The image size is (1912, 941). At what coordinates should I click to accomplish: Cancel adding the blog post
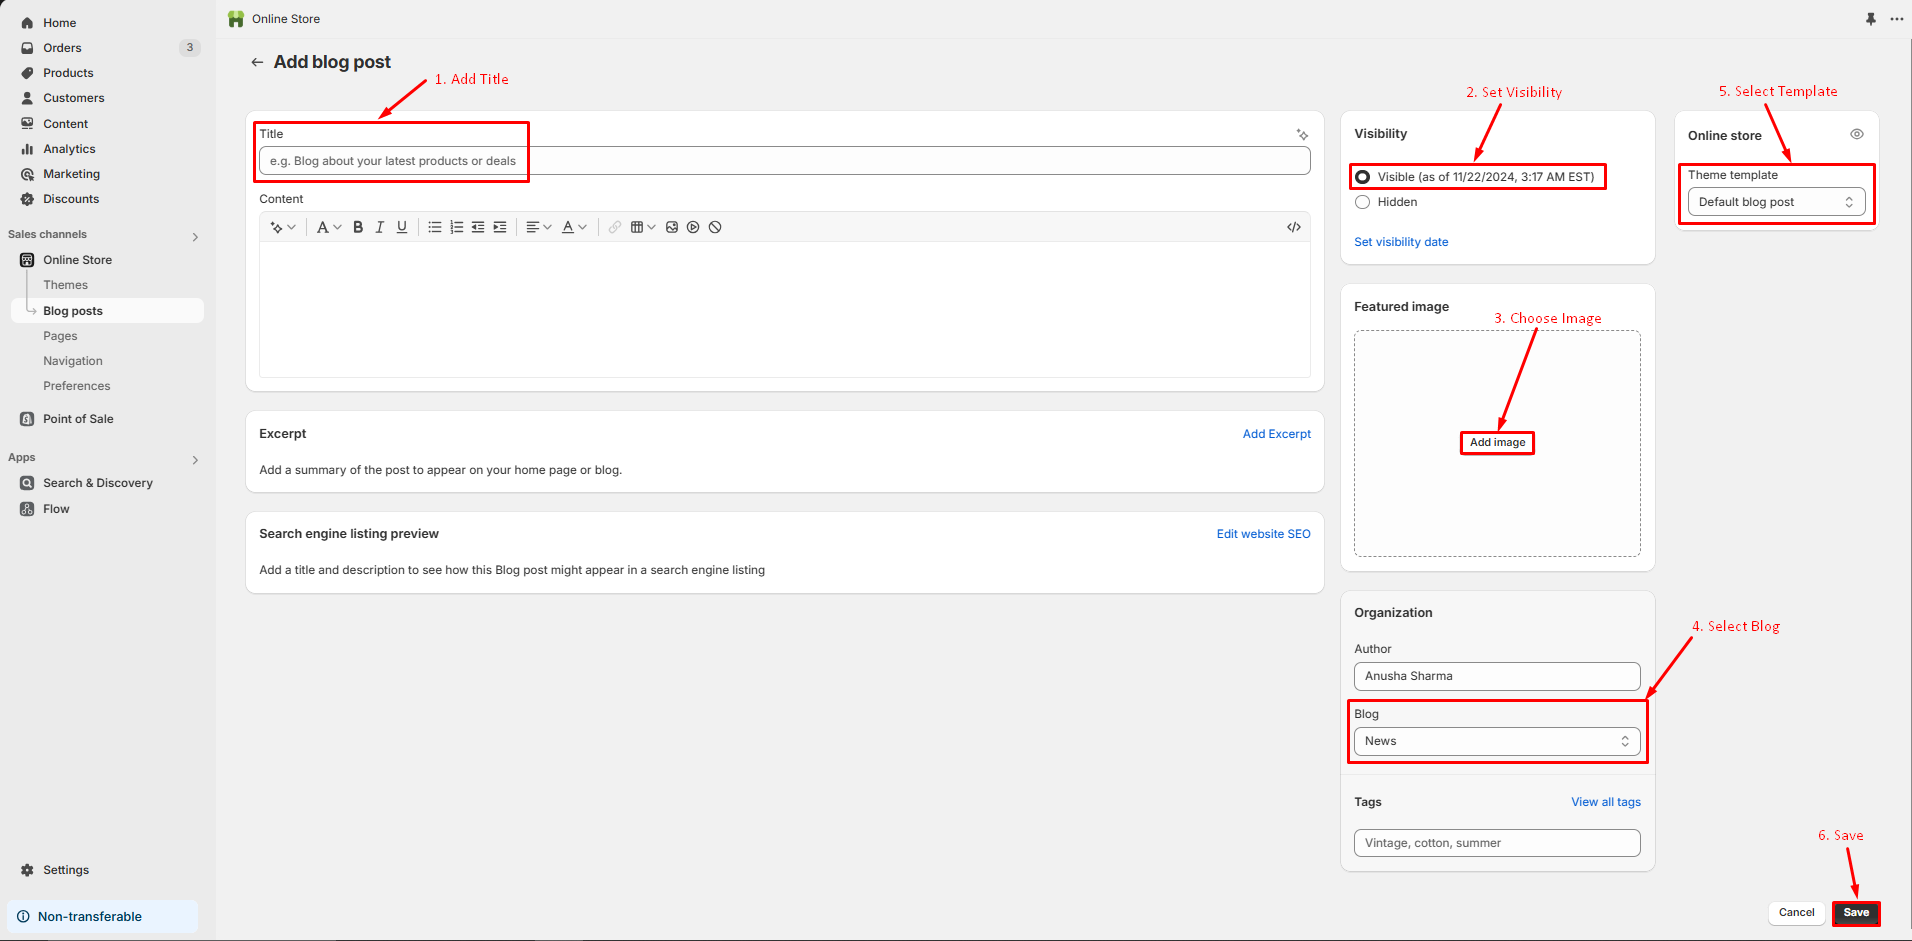pyautogui.click(x=1796, y=912)
